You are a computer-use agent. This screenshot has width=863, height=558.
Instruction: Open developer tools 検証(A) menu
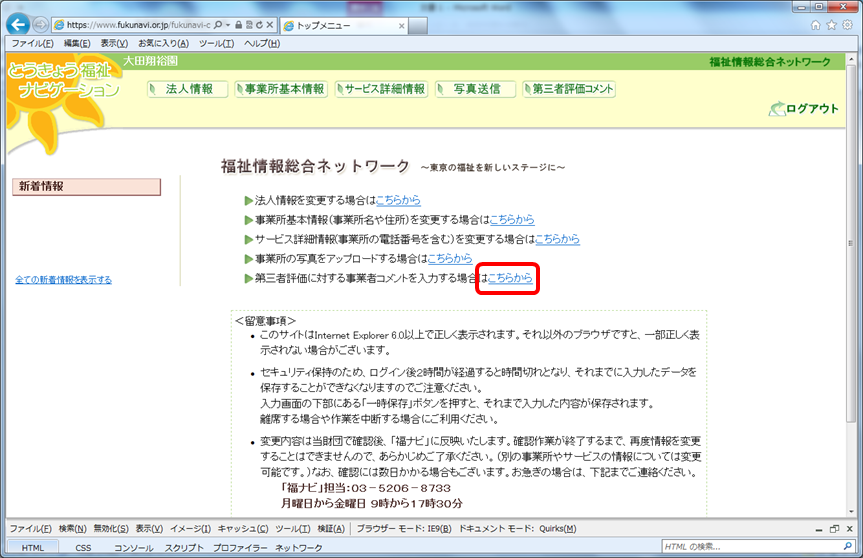331,528
